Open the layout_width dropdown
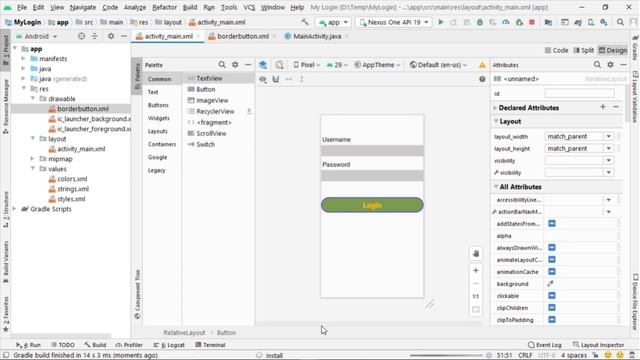Viewport: 640px width, 360px height. (609, 136)
